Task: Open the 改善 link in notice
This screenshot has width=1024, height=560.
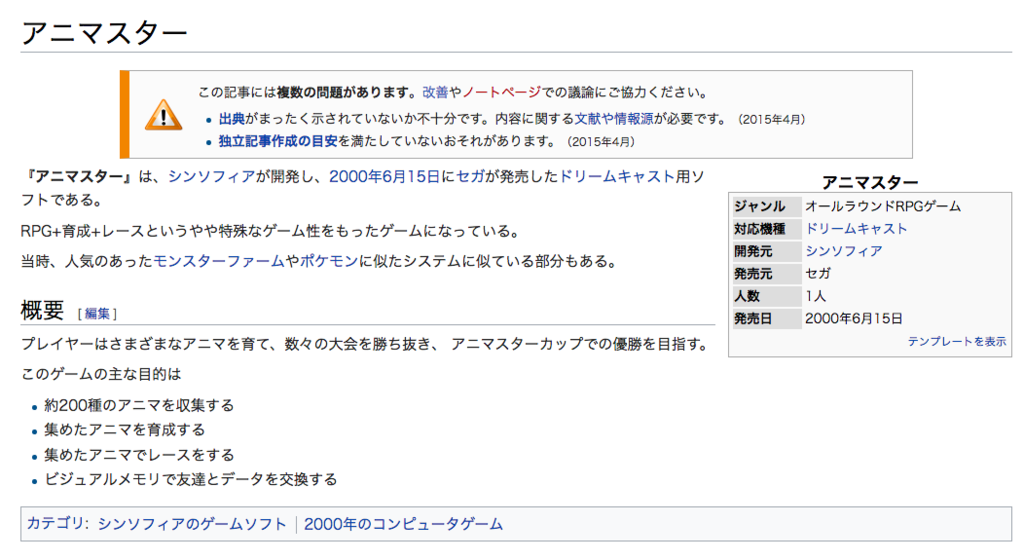Action: (x=435, y=92)
